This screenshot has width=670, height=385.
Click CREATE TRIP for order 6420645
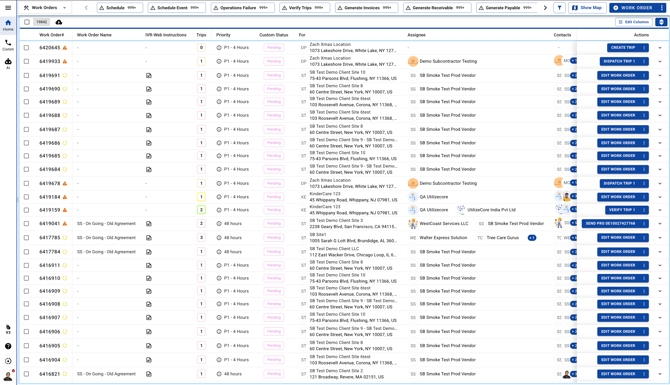tap(623, 48)
